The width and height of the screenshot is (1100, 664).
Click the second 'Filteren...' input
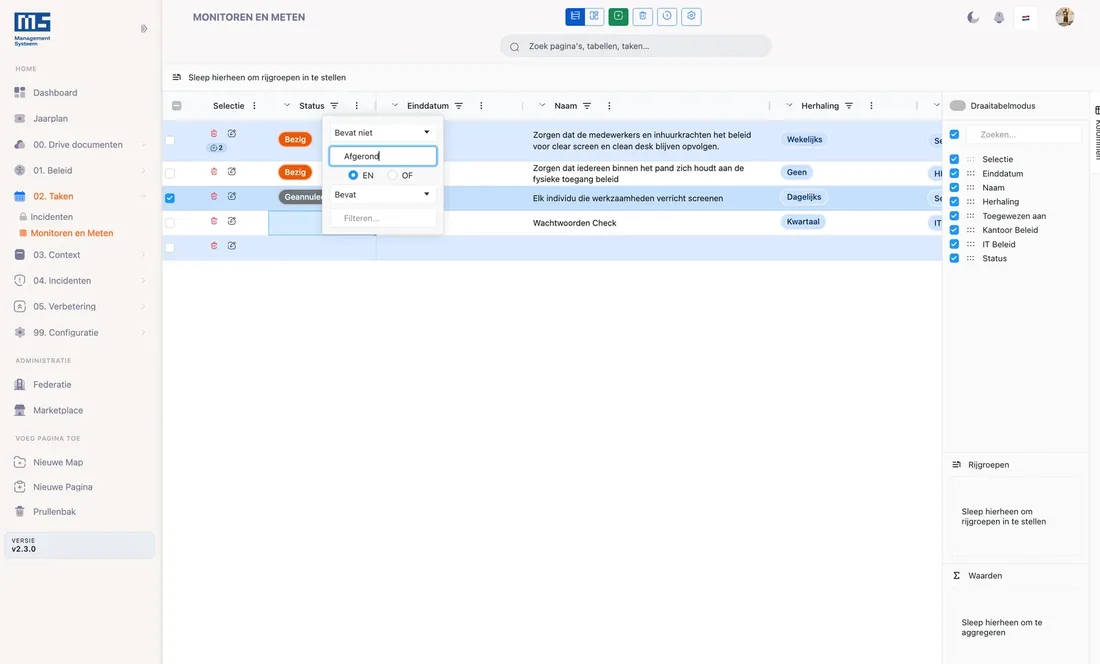383,218
